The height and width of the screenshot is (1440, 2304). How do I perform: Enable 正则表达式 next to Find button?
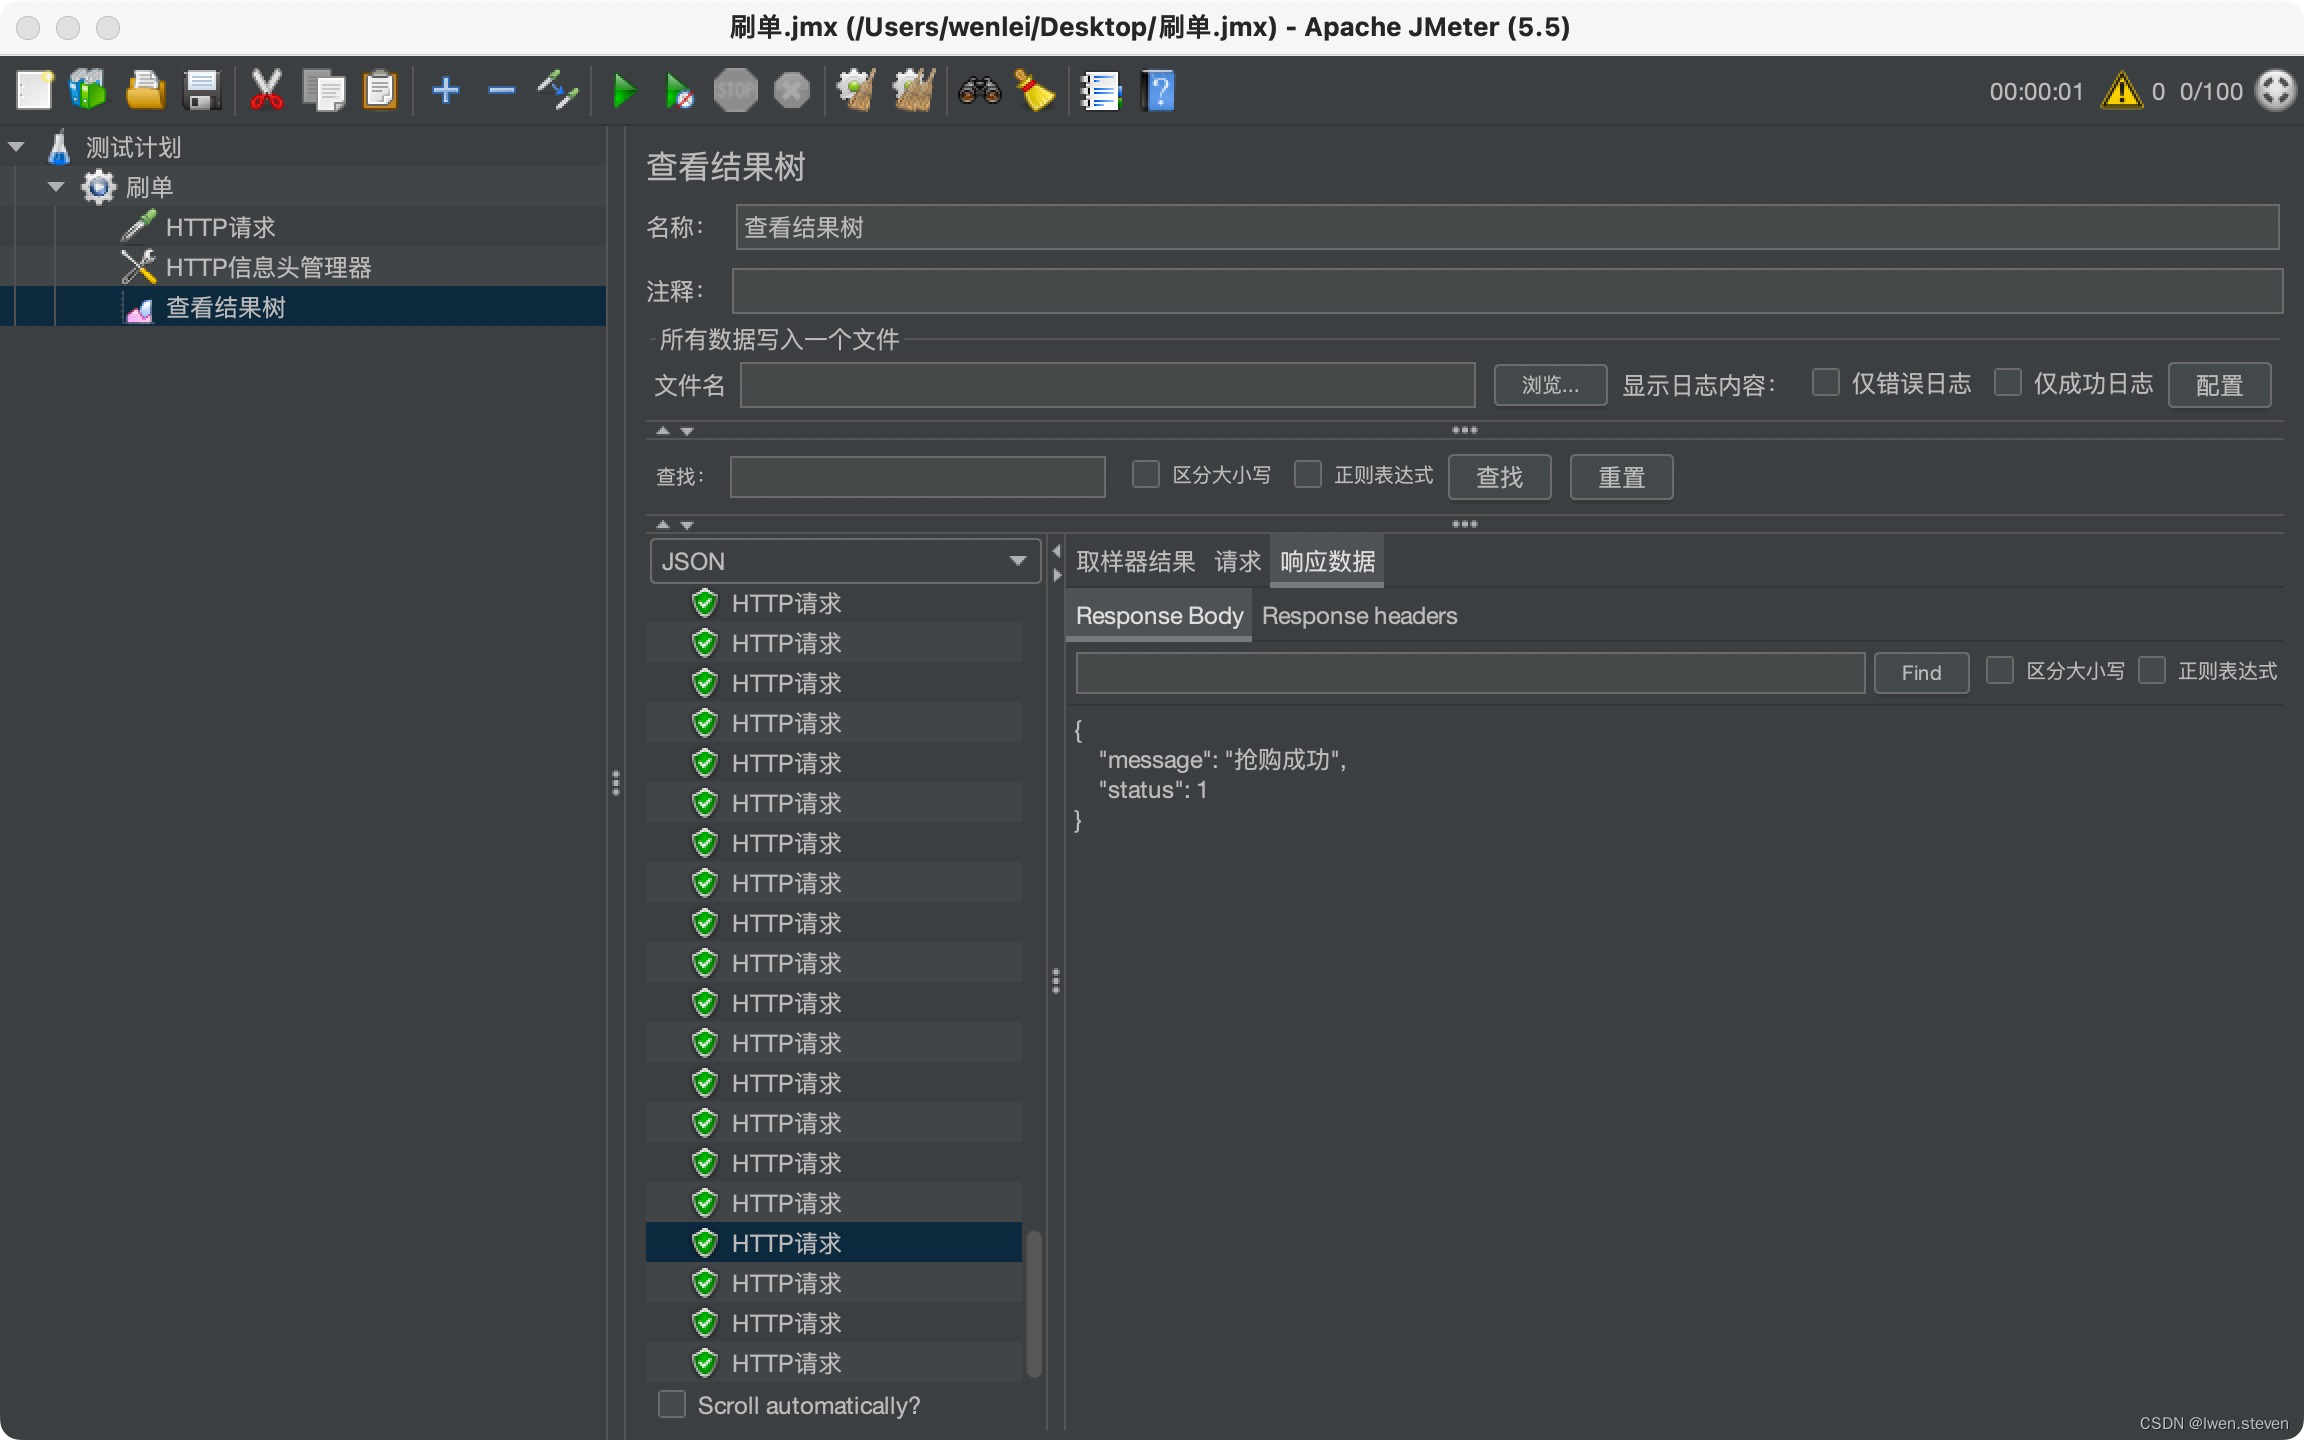[2152, 670]
